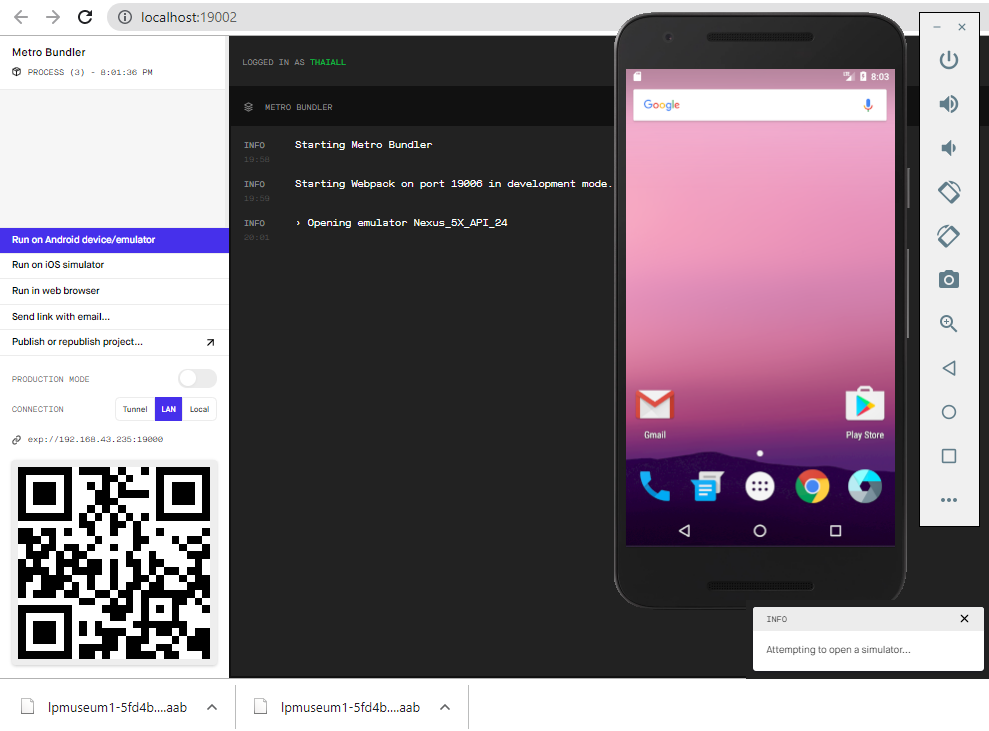Dismiss the INFO simulator notification
Image resolution: width=989 pixels, height=731 pixels.
964,619
